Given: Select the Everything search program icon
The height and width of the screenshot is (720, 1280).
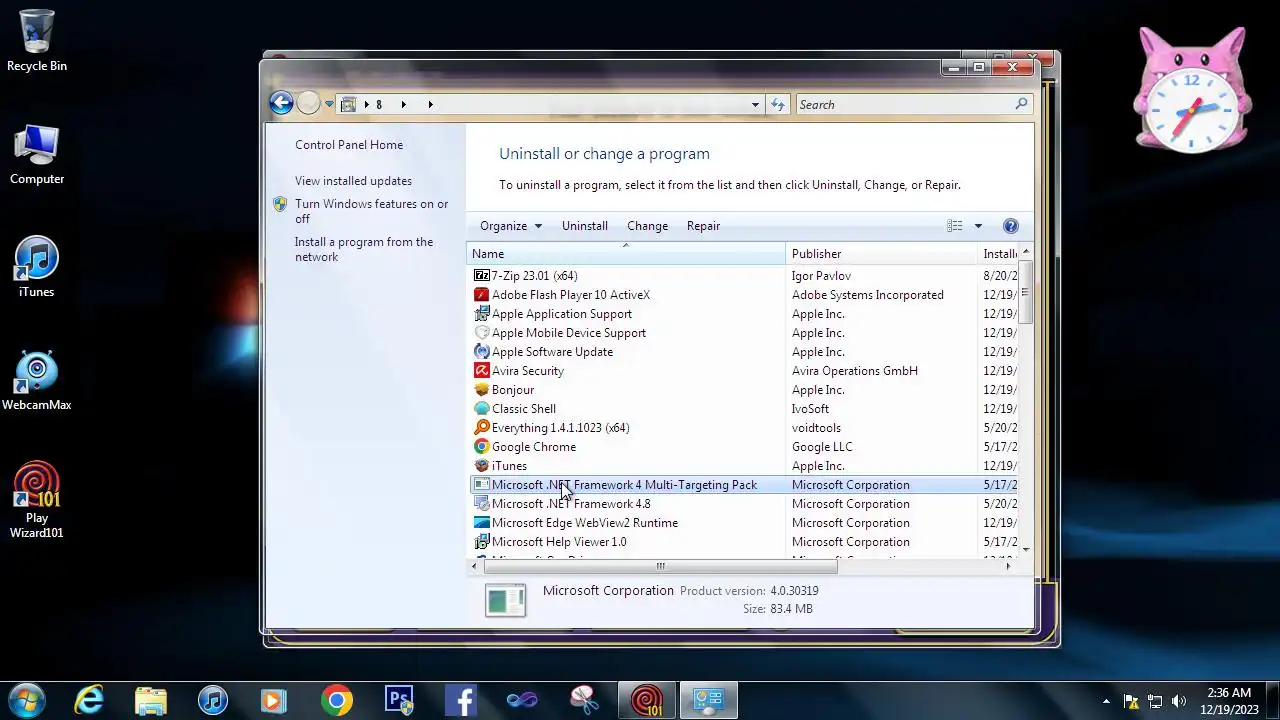Looking at the screenshot, I should click(x=482, y=428).
